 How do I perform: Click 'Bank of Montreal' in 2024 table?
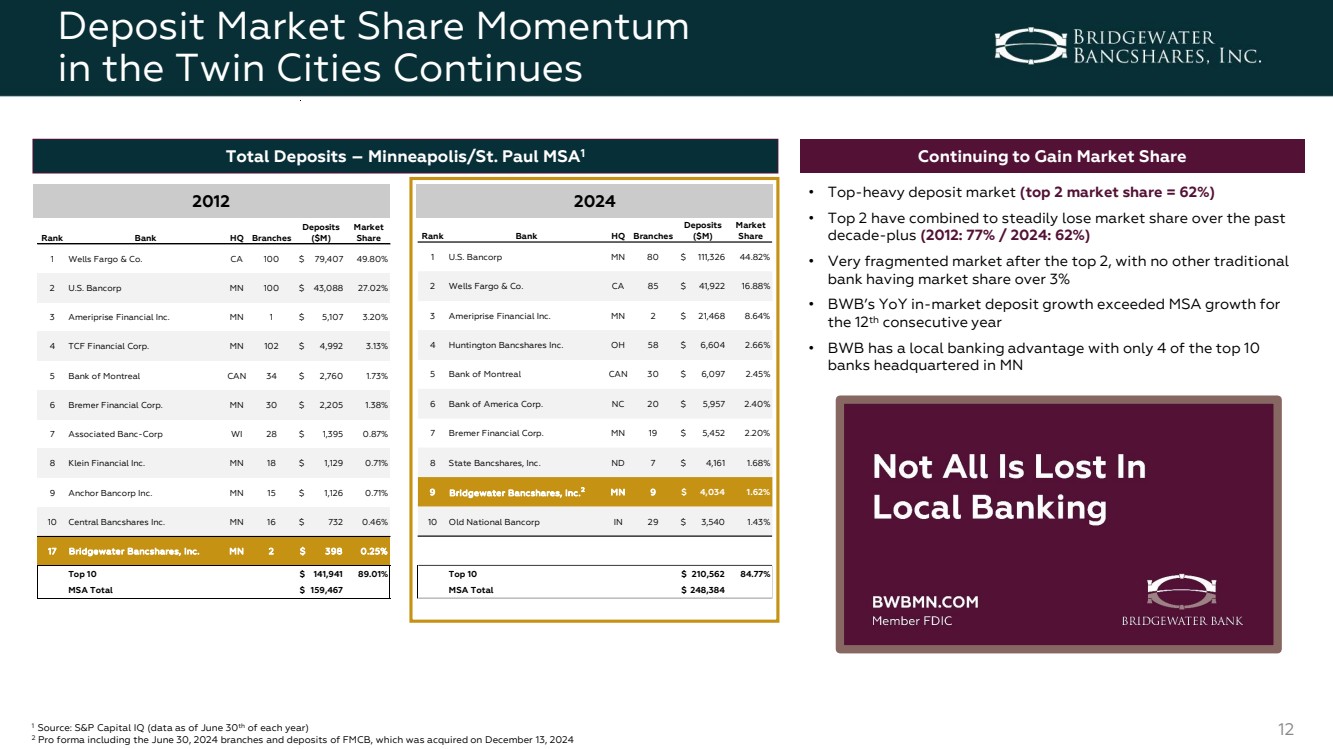[484, 374]
